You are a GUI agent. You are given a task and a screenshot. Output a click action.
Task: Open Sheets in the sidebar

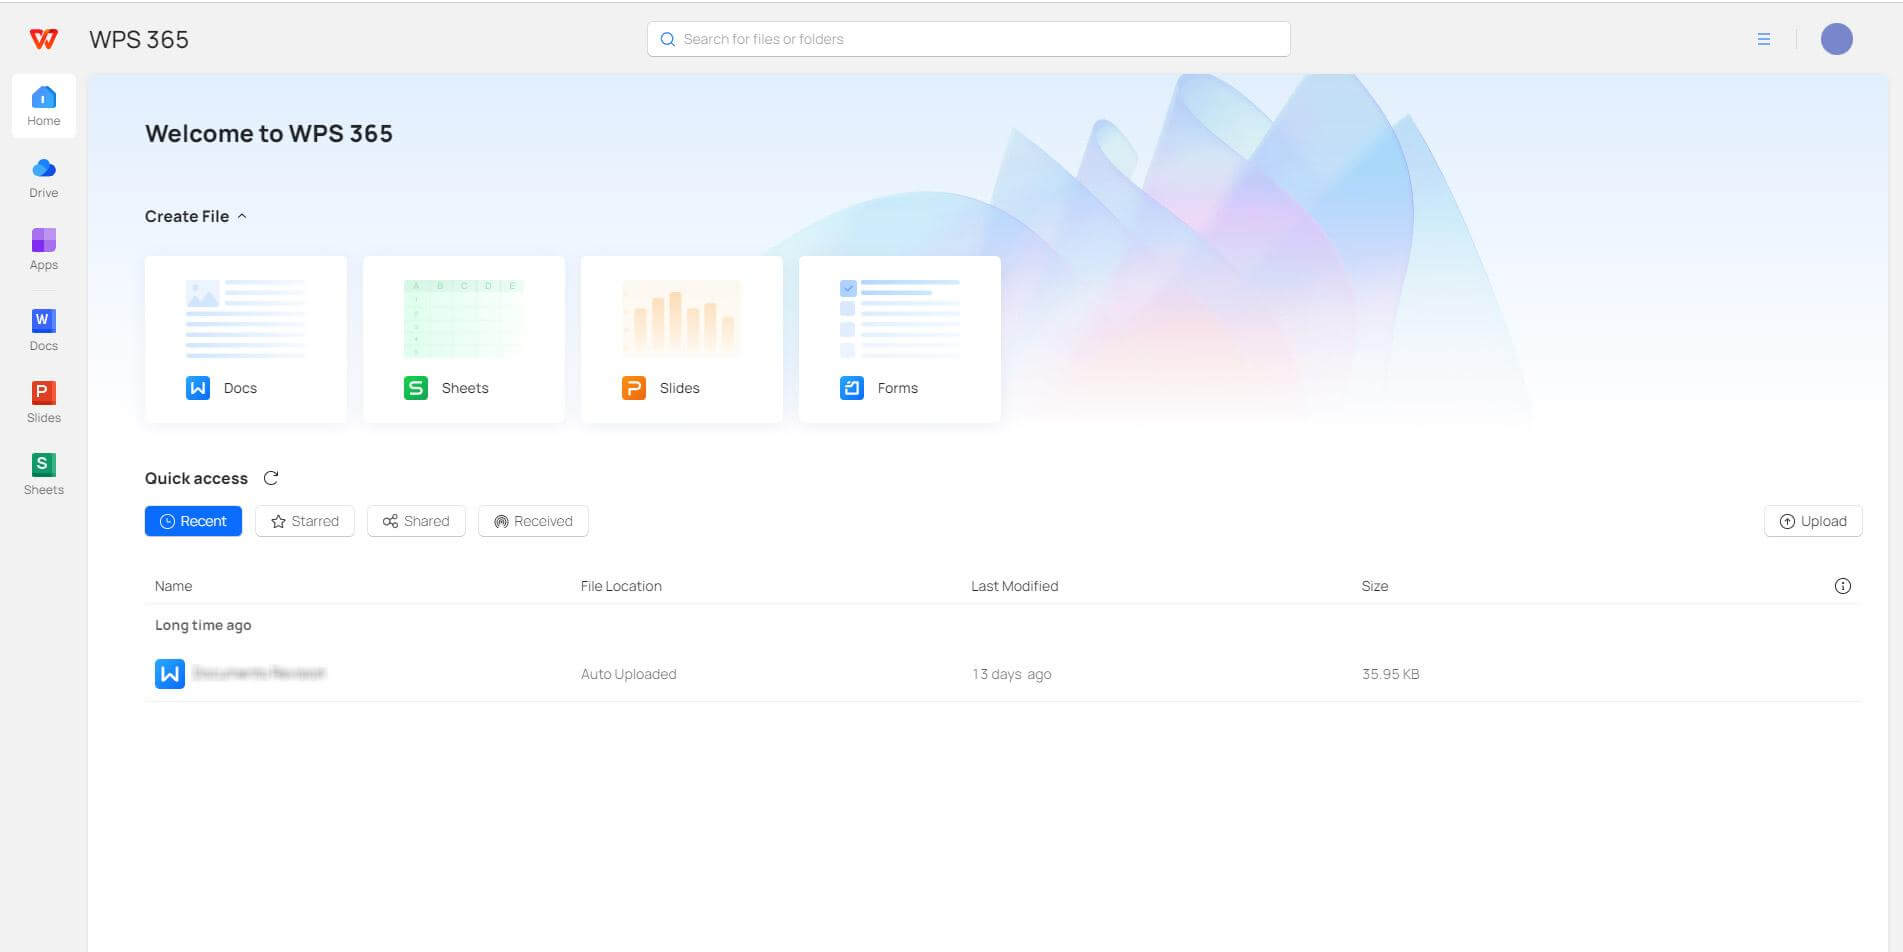click(44, 475)
